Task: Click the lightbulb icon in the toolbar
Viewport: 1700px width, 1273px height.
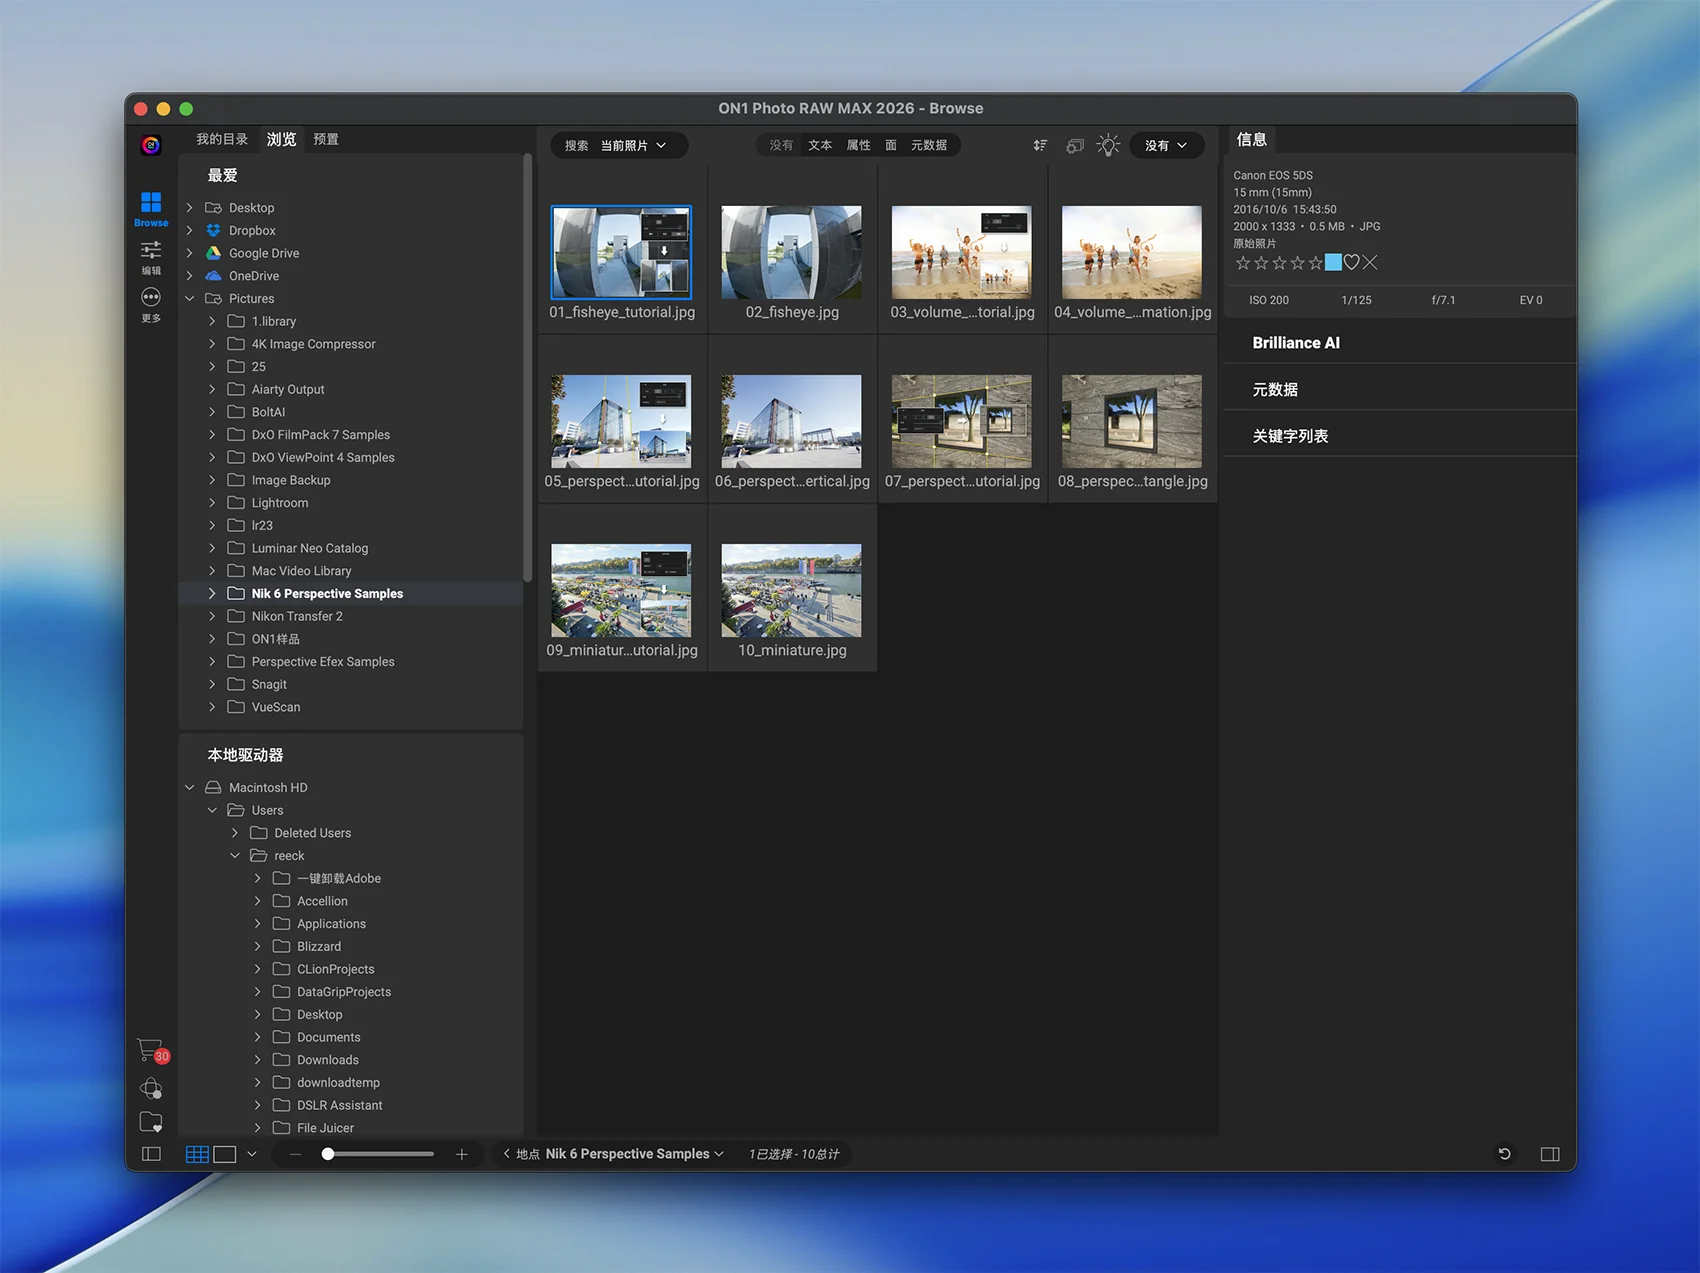Action: [1108, 146]
